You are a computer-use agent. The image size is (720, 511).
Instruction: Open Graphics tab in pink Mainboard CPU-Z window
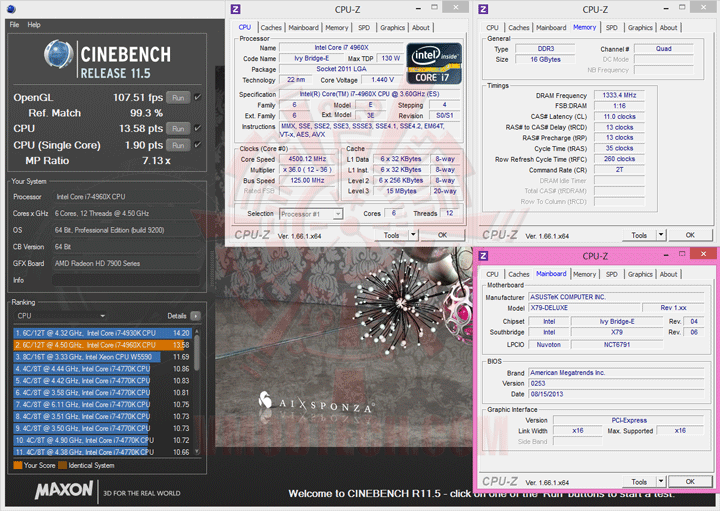coord(640,274)
